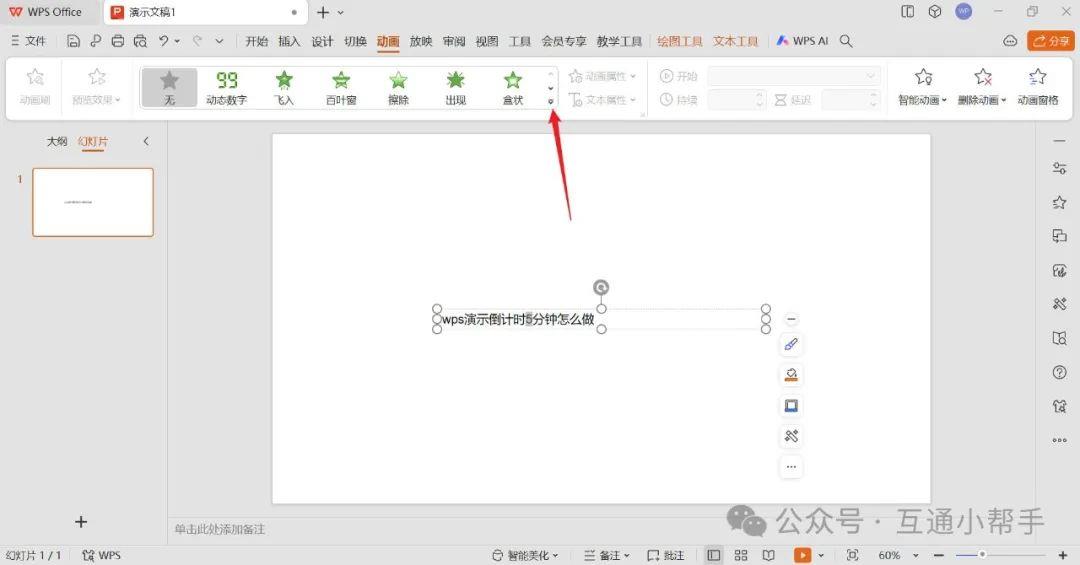The width and height of the screenshot is (1080, 565).
Task: Click the search magnifier icon
Action: 846,41
